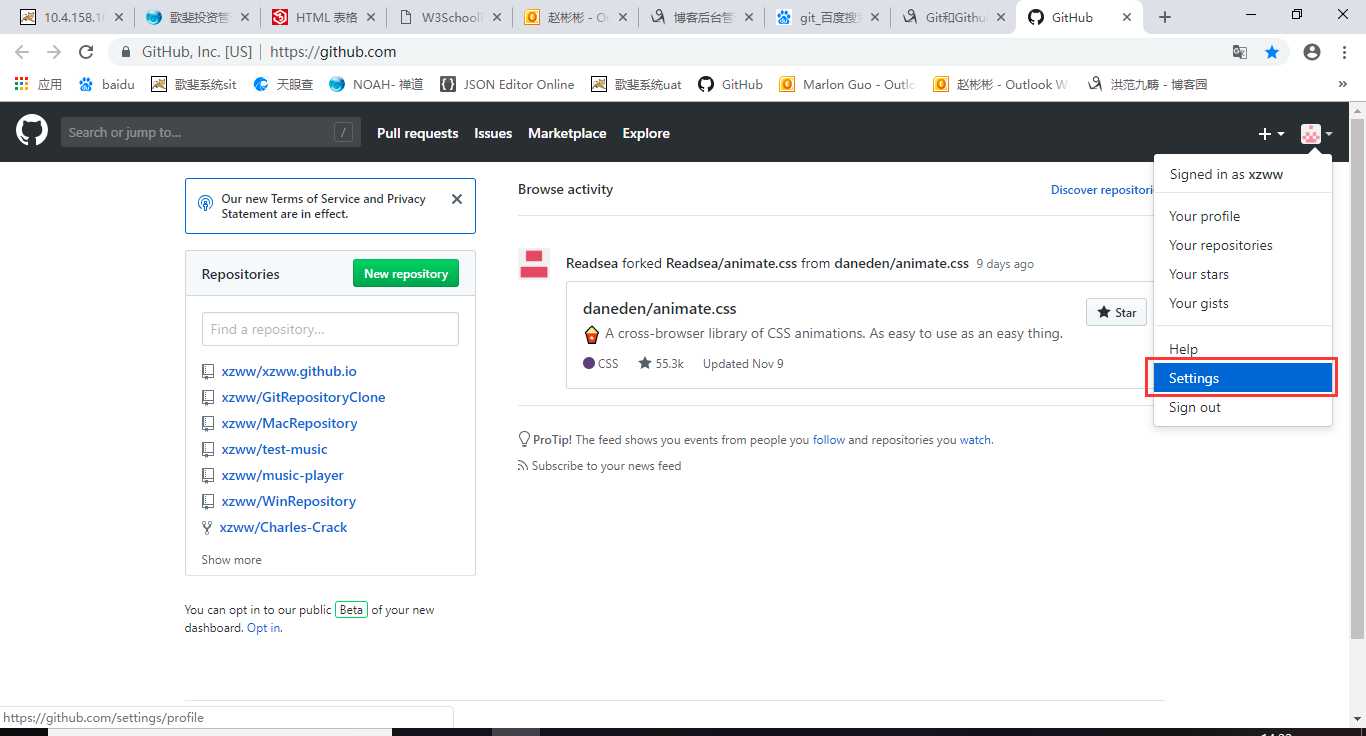Open Pull requests in header
Viewport: 1366px width, 736px height.
coord(417,133)
